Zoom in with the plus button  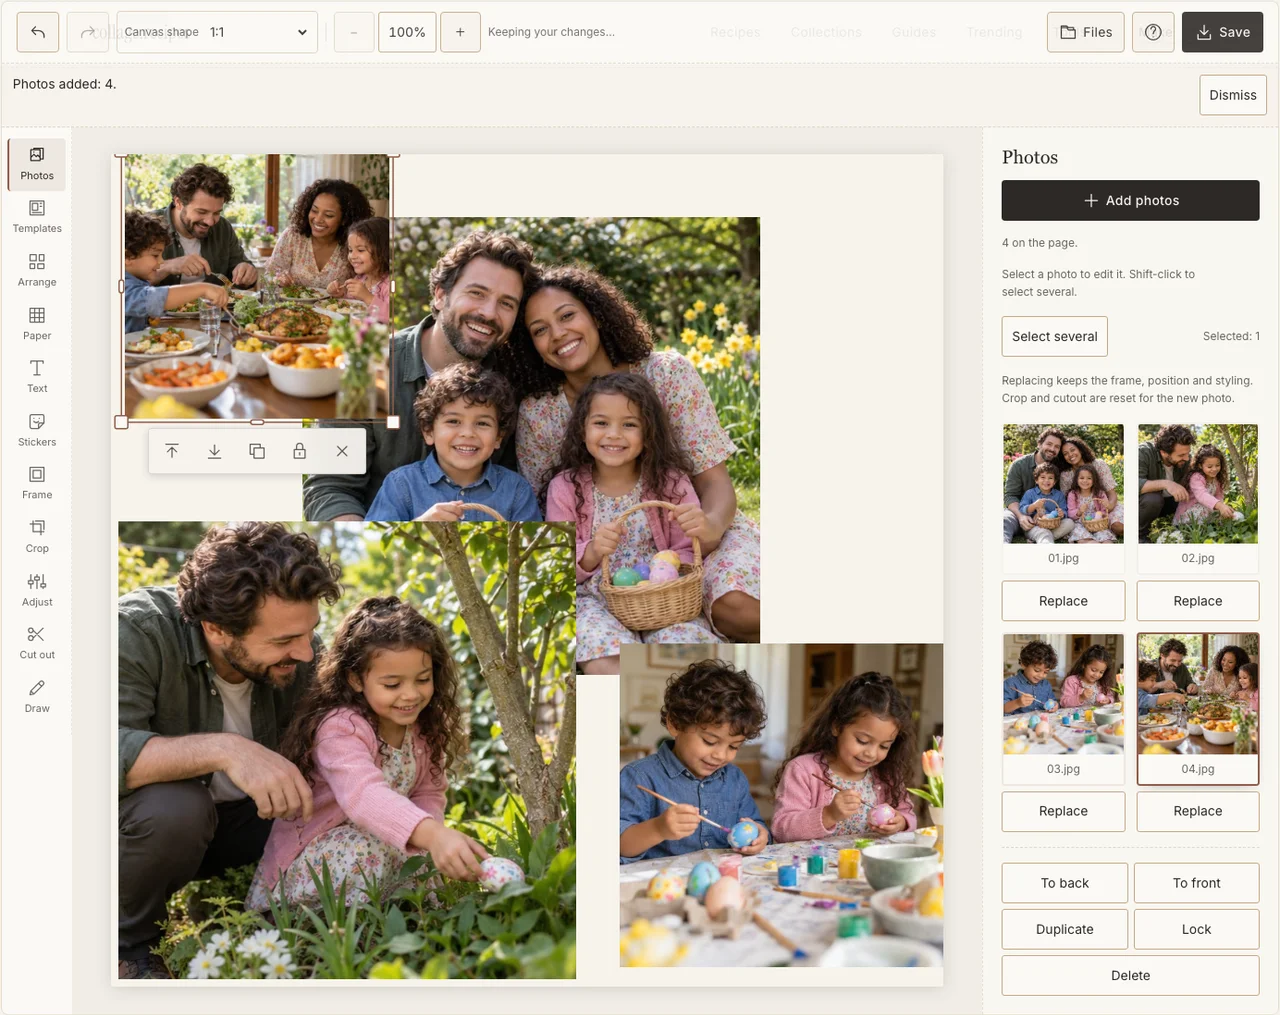460,32
